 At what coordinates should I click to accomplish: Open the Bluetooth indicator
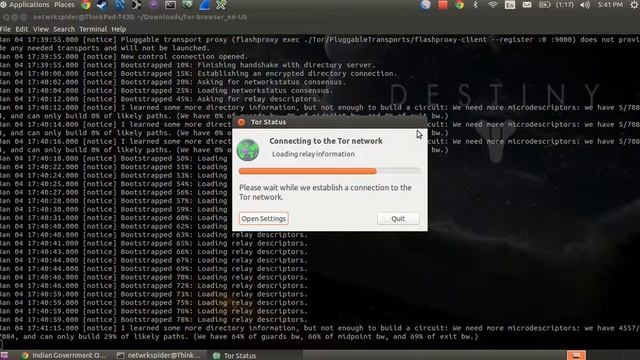(x=476, y=5)
